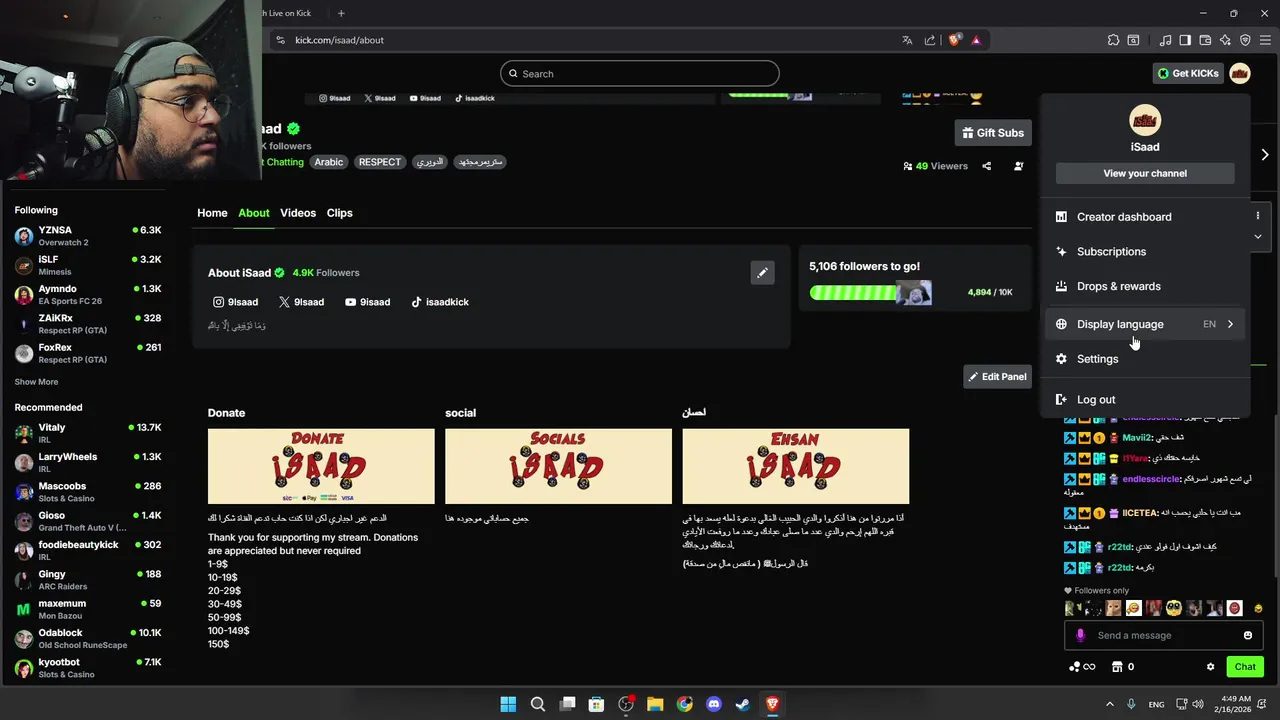1280x720 pixels.
Task: Click the Brave Rewards triangle icon
Action: [976, 40]
